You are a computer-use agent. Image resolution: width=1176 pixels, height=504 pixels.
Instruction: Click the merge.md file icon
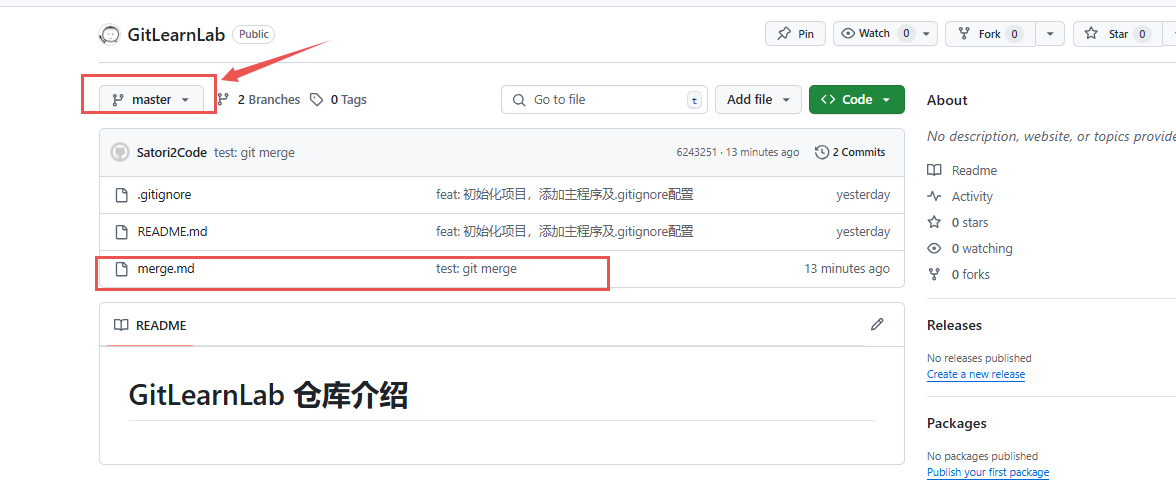coord(122,268)
